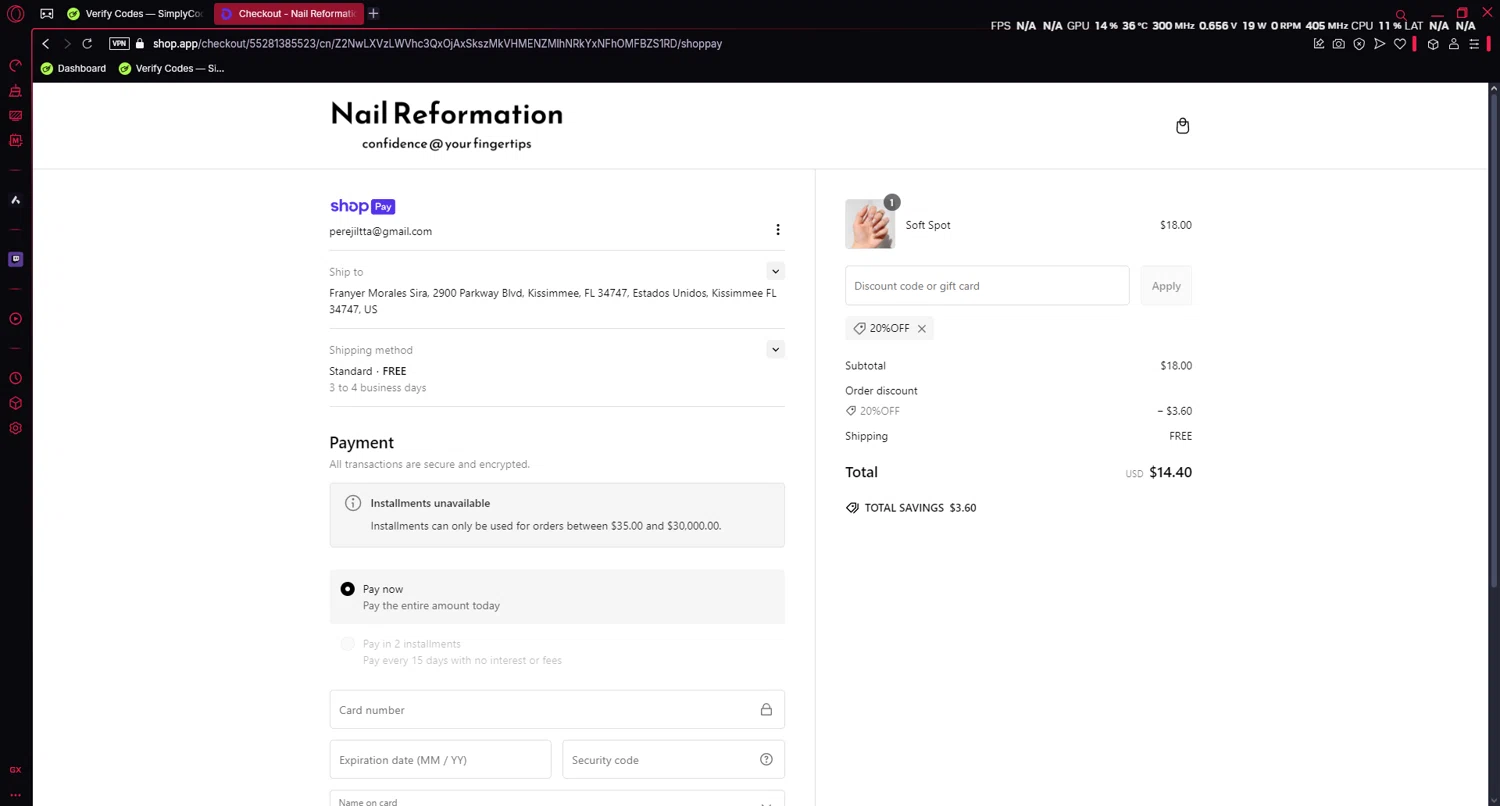This screenshot has width=1500, height=806.
Task: Open the edit page pencil icon
Action: click(x=1318, y=44)
